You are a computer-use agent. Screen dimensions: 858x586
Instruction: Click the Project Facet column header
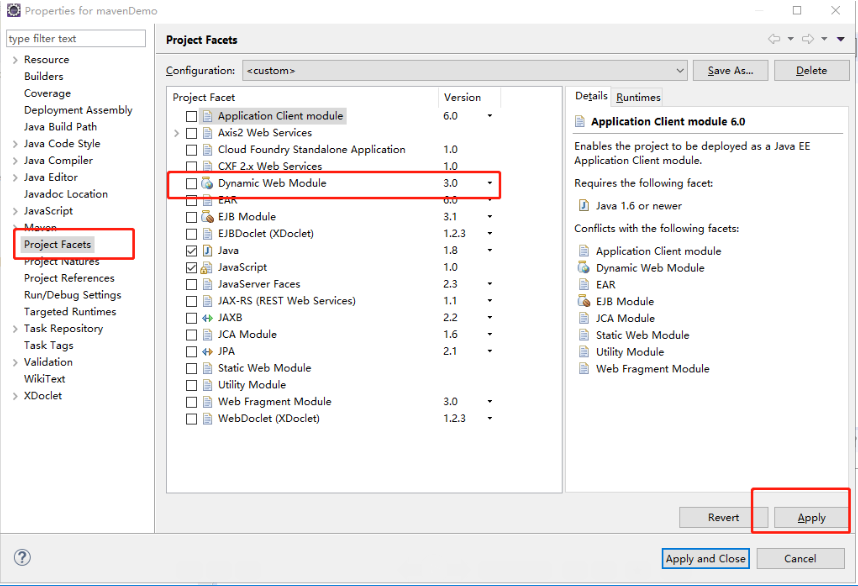(303, 97)
